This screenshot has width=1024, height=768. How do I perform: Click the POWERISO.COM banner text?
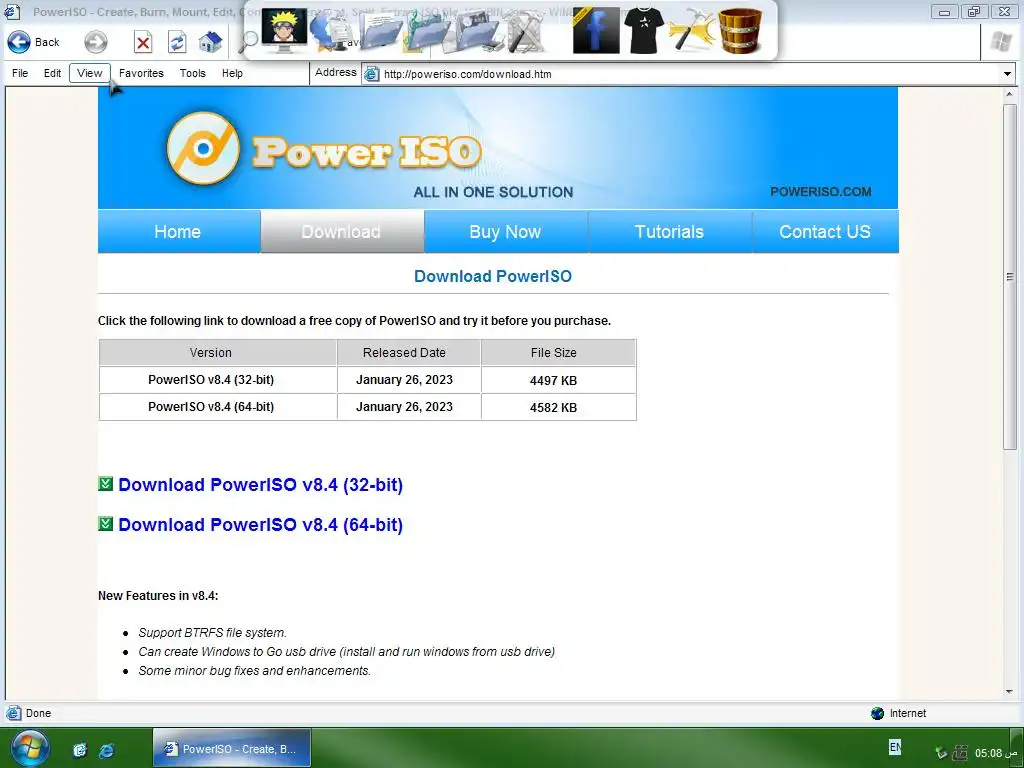[x=820, y=191]
